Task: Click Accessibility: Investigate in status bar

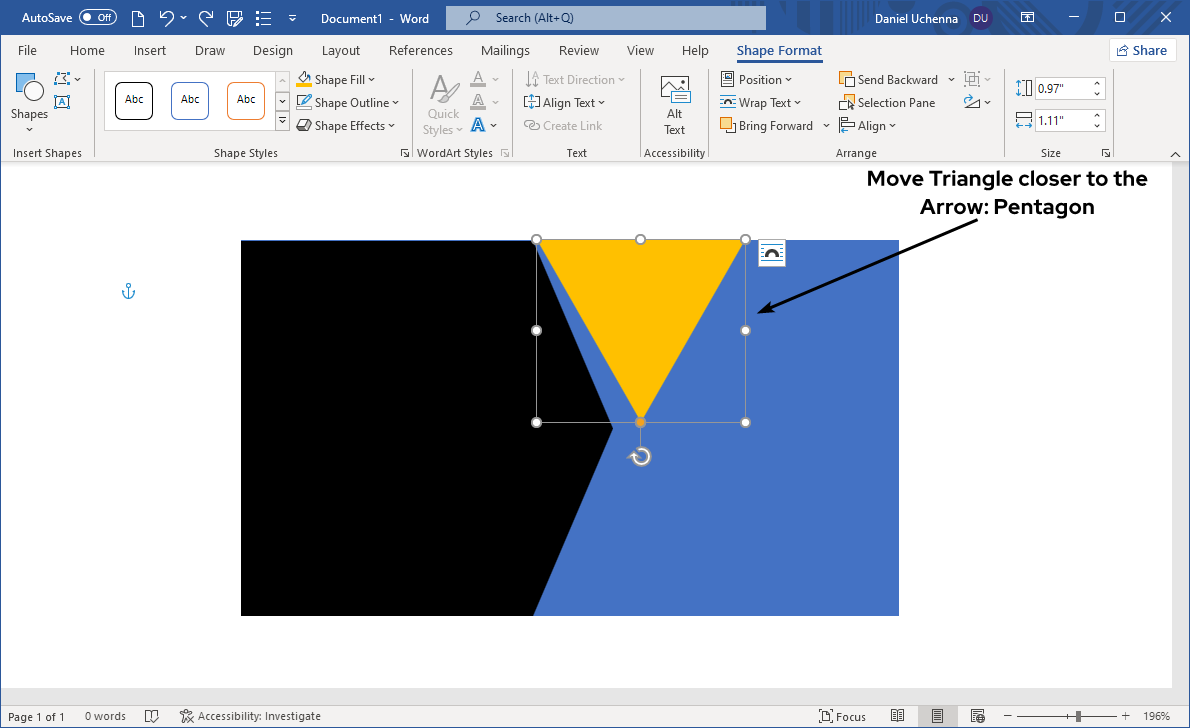Action: pyautogui.click(x=250, y=716)
